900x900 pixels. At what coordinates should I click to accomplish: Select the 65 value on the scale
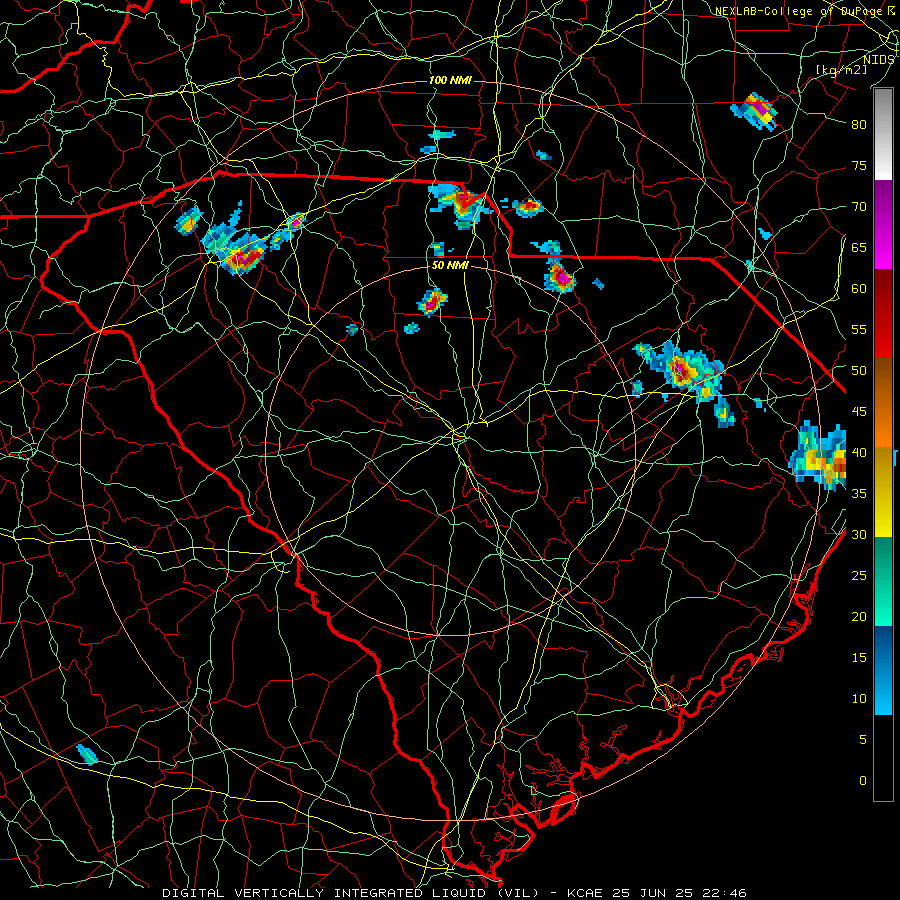(859, 247)
